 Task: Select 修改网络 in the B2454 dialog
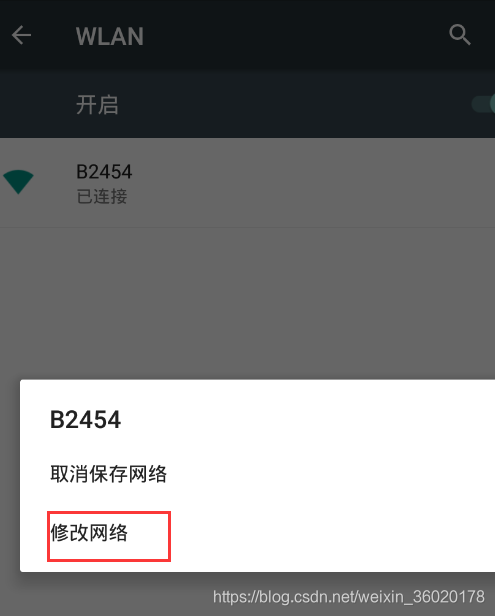coord(89,533)
